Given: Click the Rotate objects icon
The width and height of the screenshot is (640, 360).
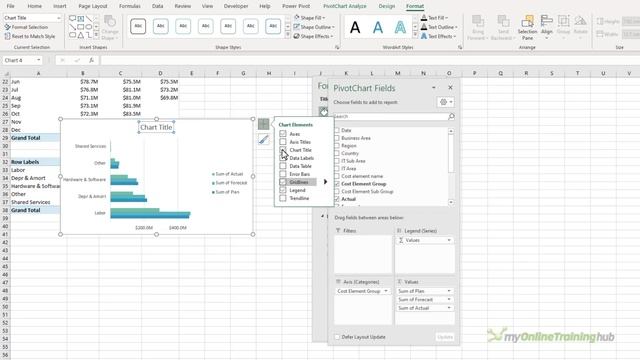Looking at the screenshot, I should (580, 22).
